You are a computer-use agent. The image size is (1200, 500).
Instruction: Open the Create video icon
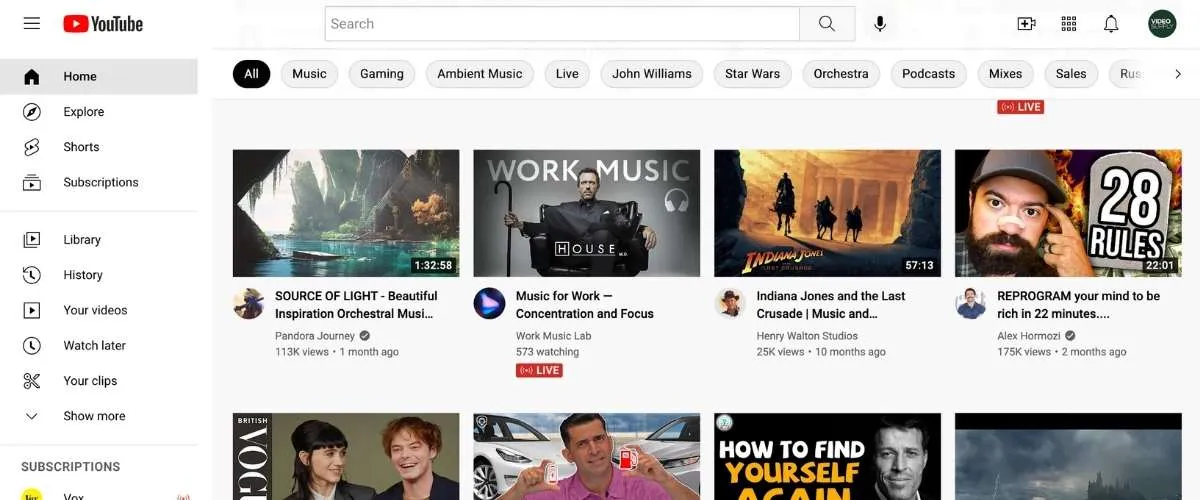(1026, 24)
